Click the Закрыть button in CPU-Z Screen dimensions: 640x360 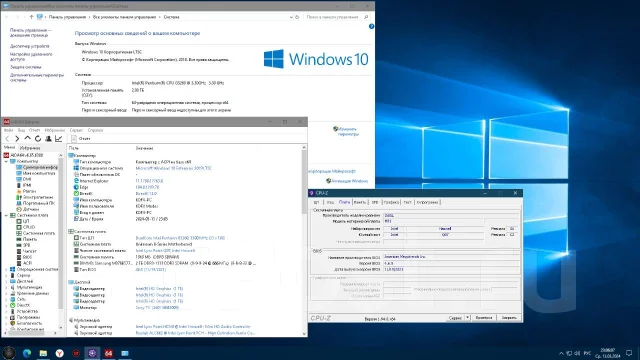(x=509, y=318)
